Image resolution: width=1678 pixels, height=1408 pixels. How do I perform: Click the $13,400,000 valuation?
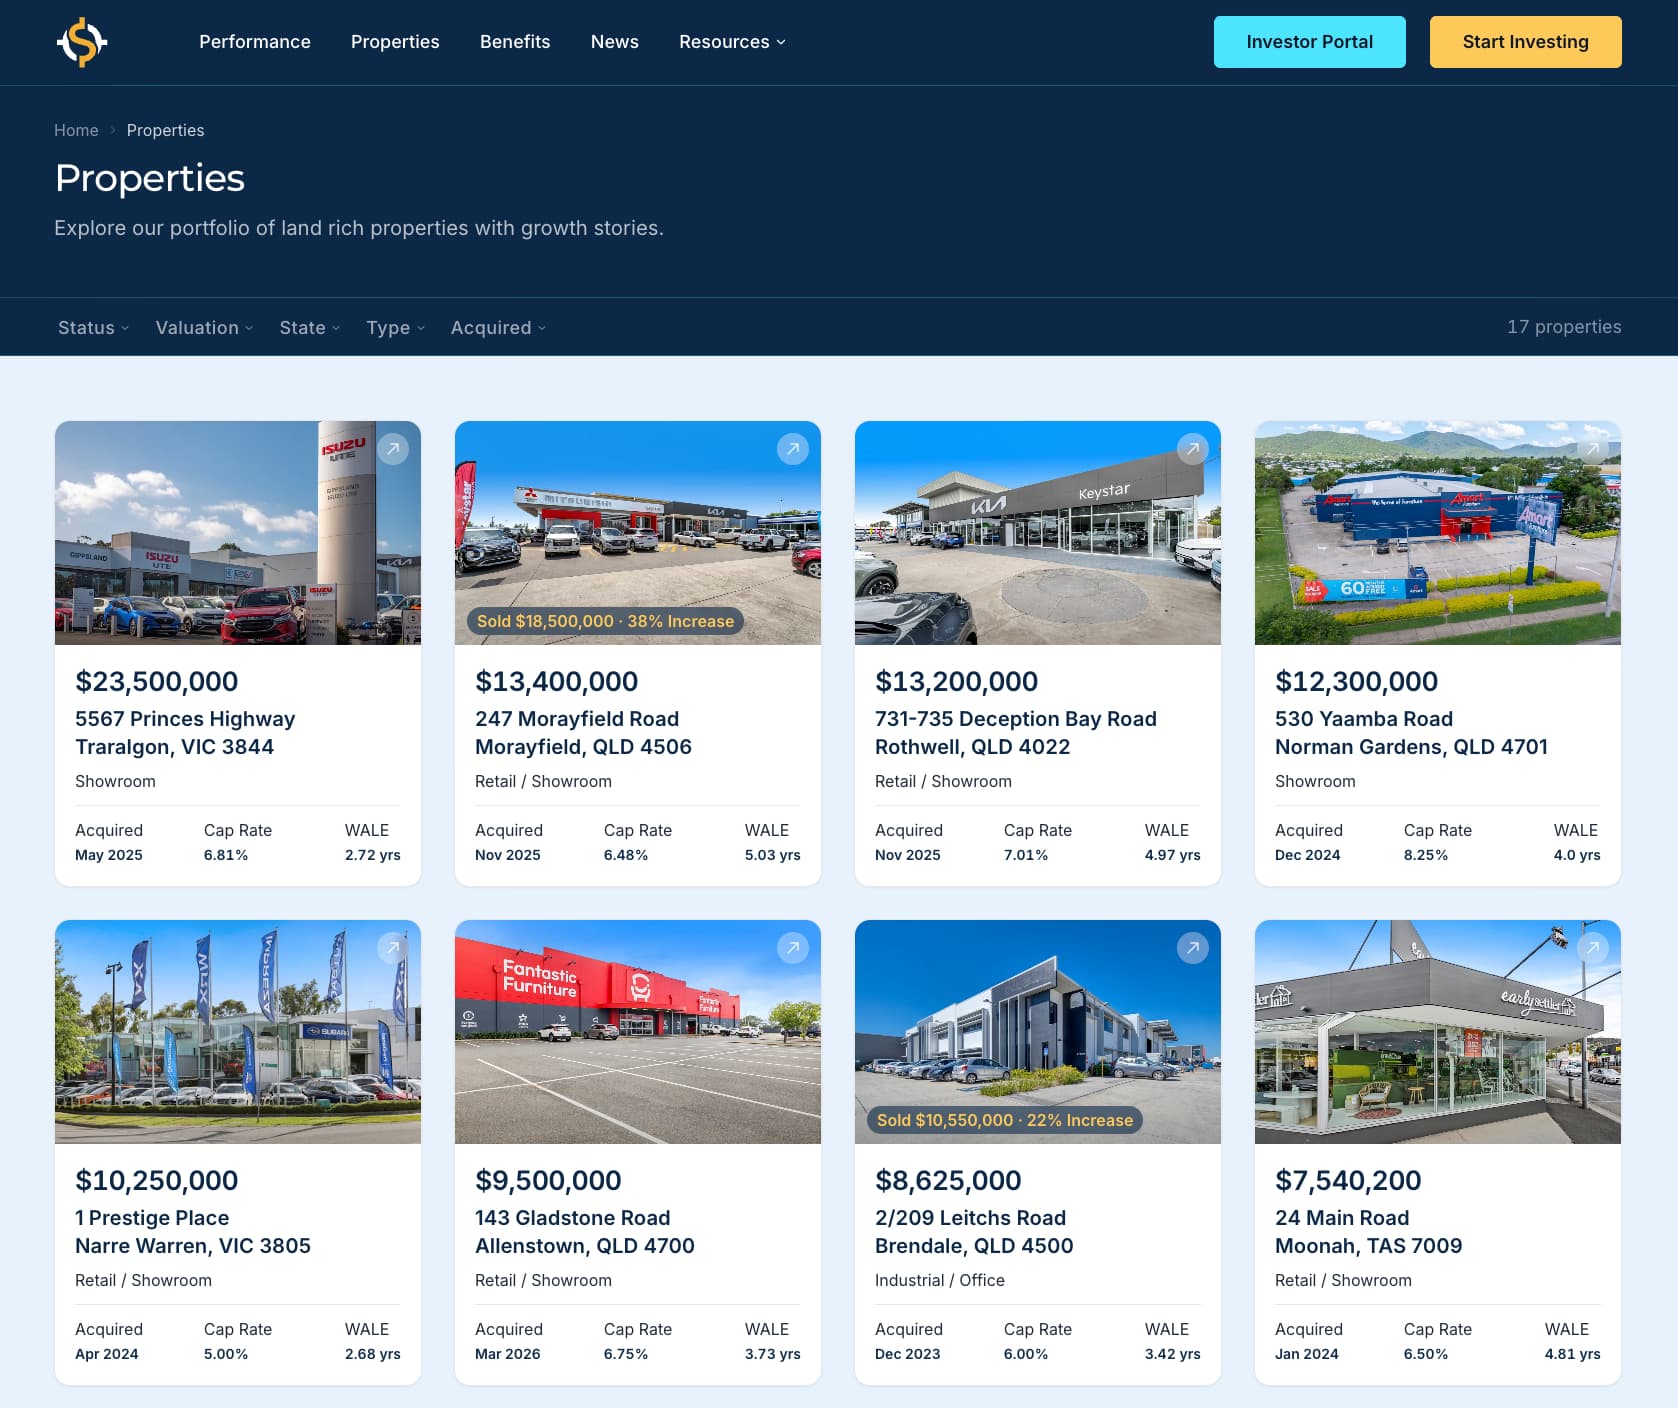557,681
